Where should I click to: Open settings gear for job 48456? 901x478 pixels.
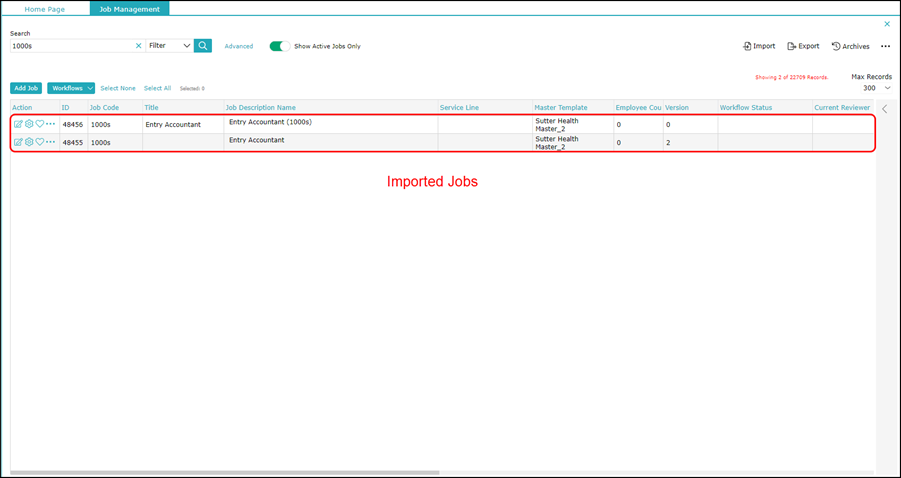click(29, 124)
